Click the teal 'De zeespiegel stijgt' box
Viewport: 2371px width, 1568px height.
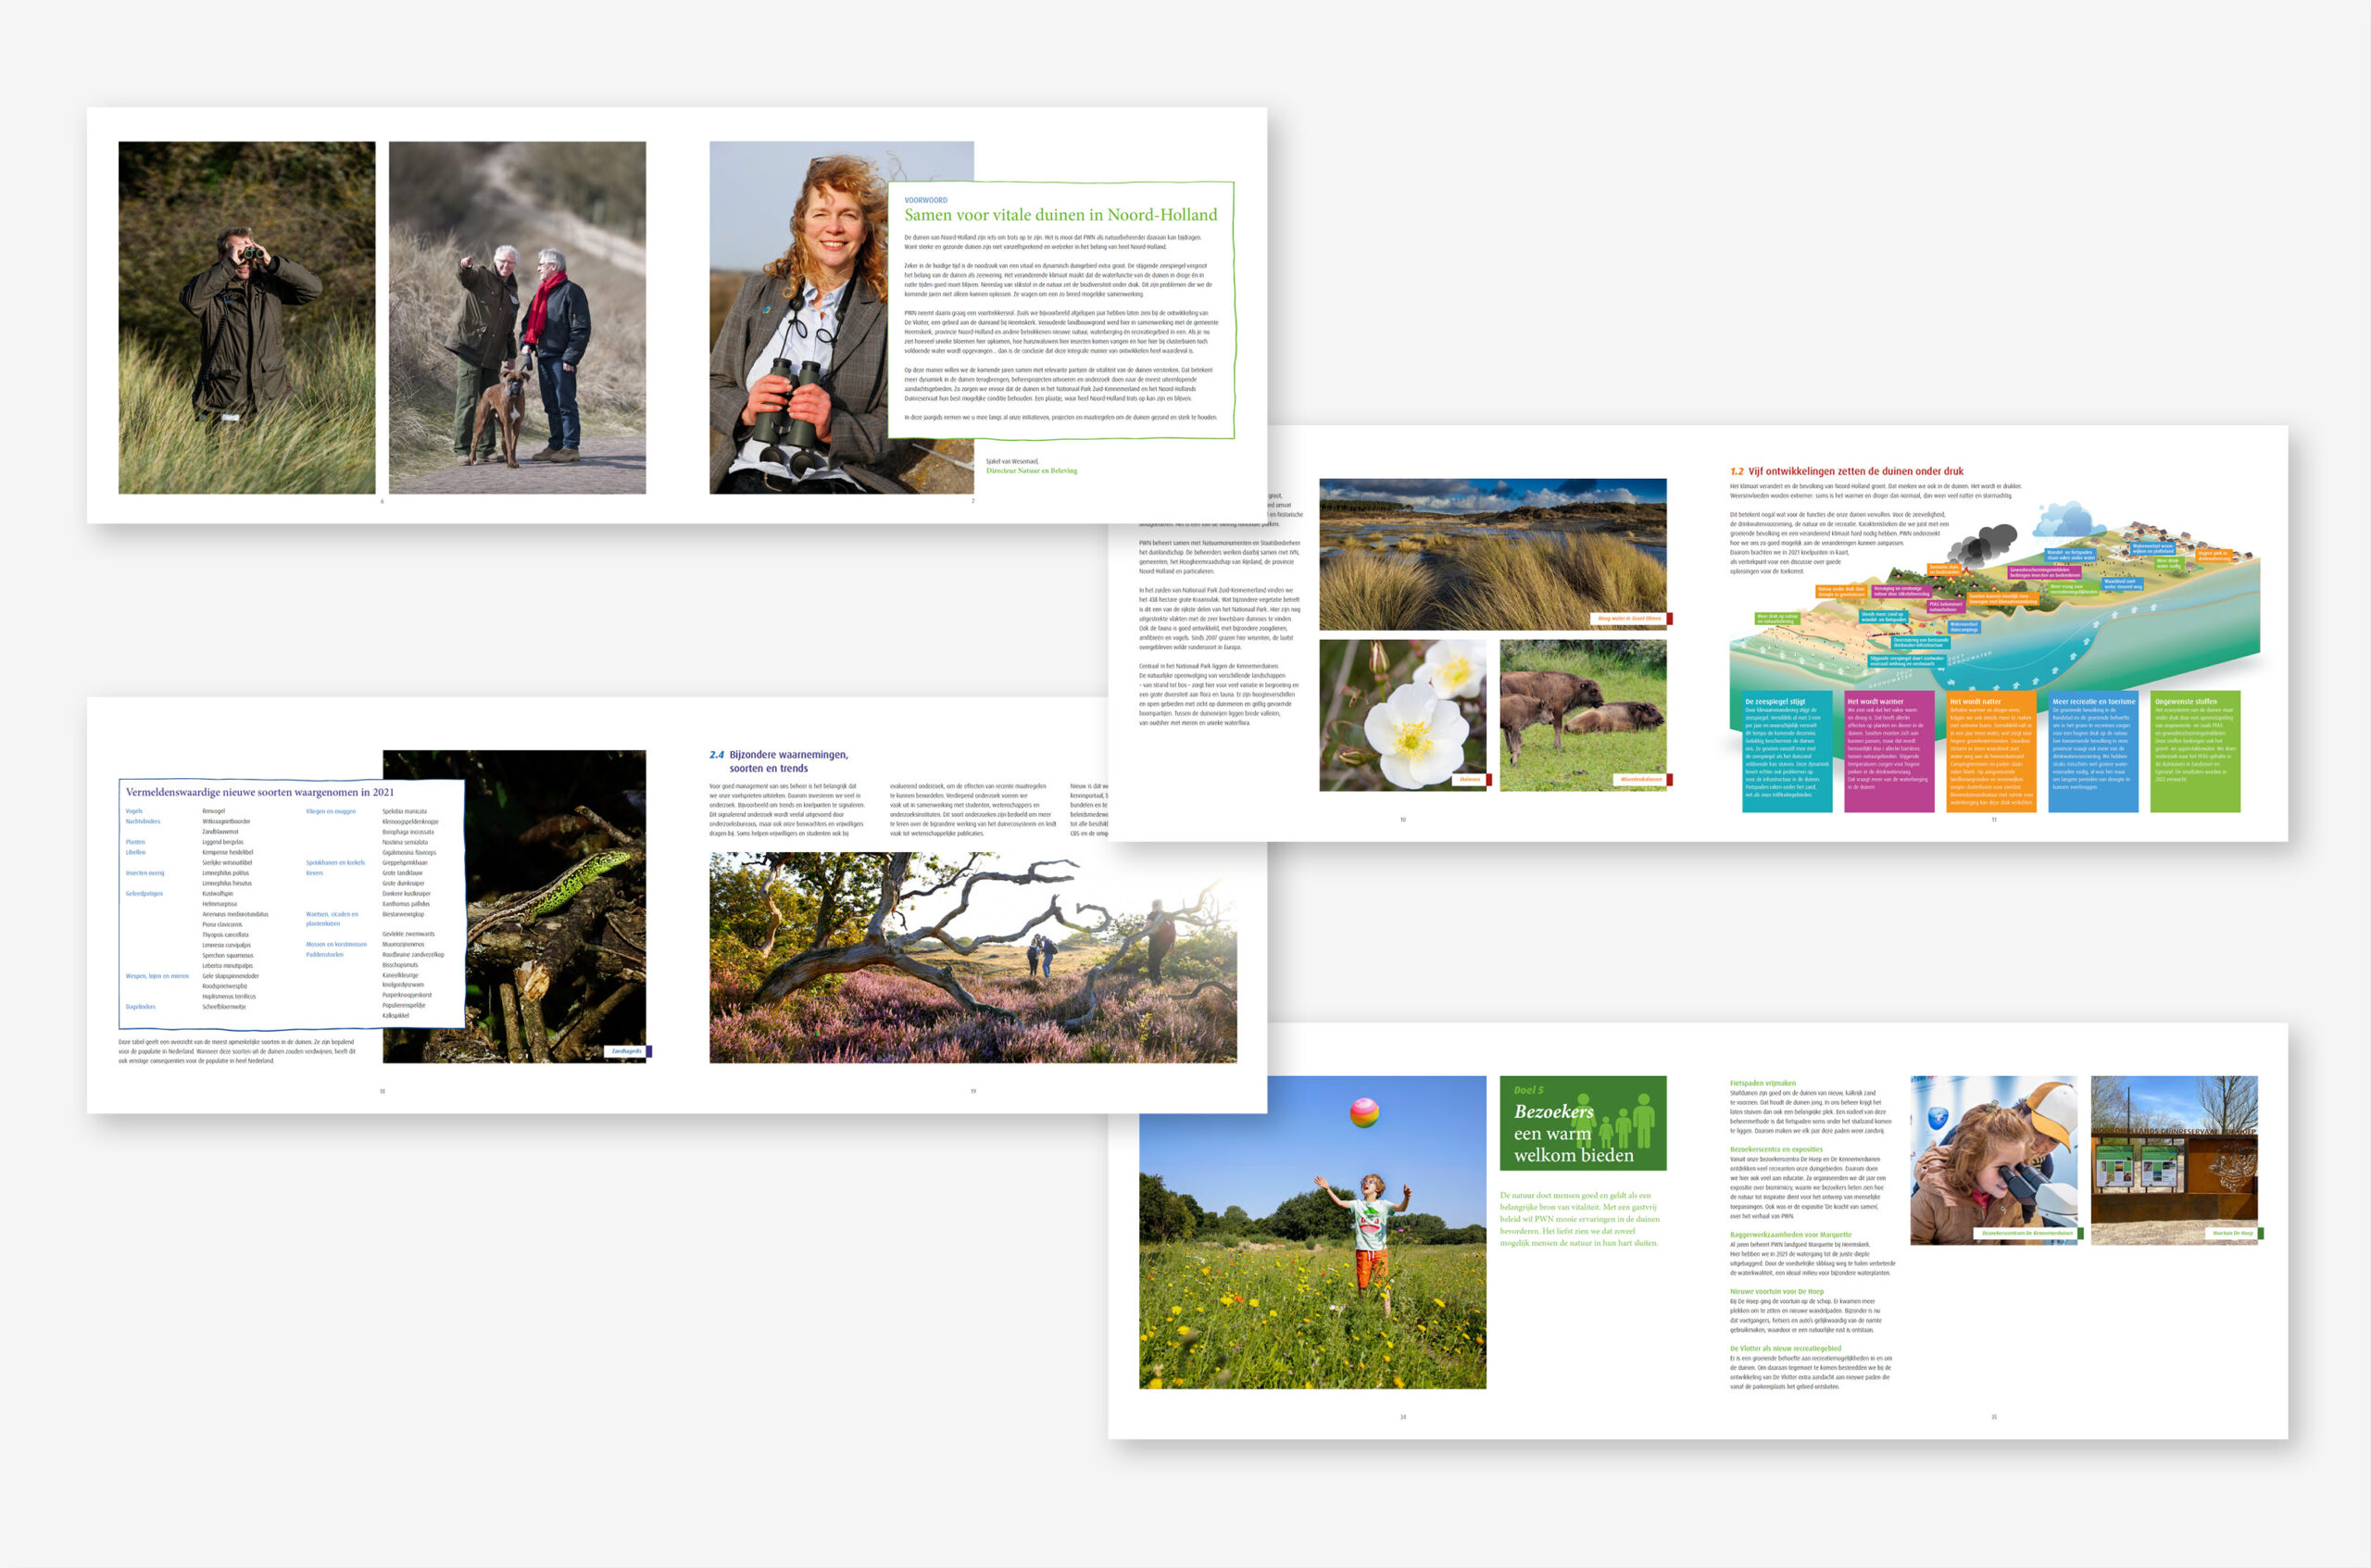tap(1786, 750)
